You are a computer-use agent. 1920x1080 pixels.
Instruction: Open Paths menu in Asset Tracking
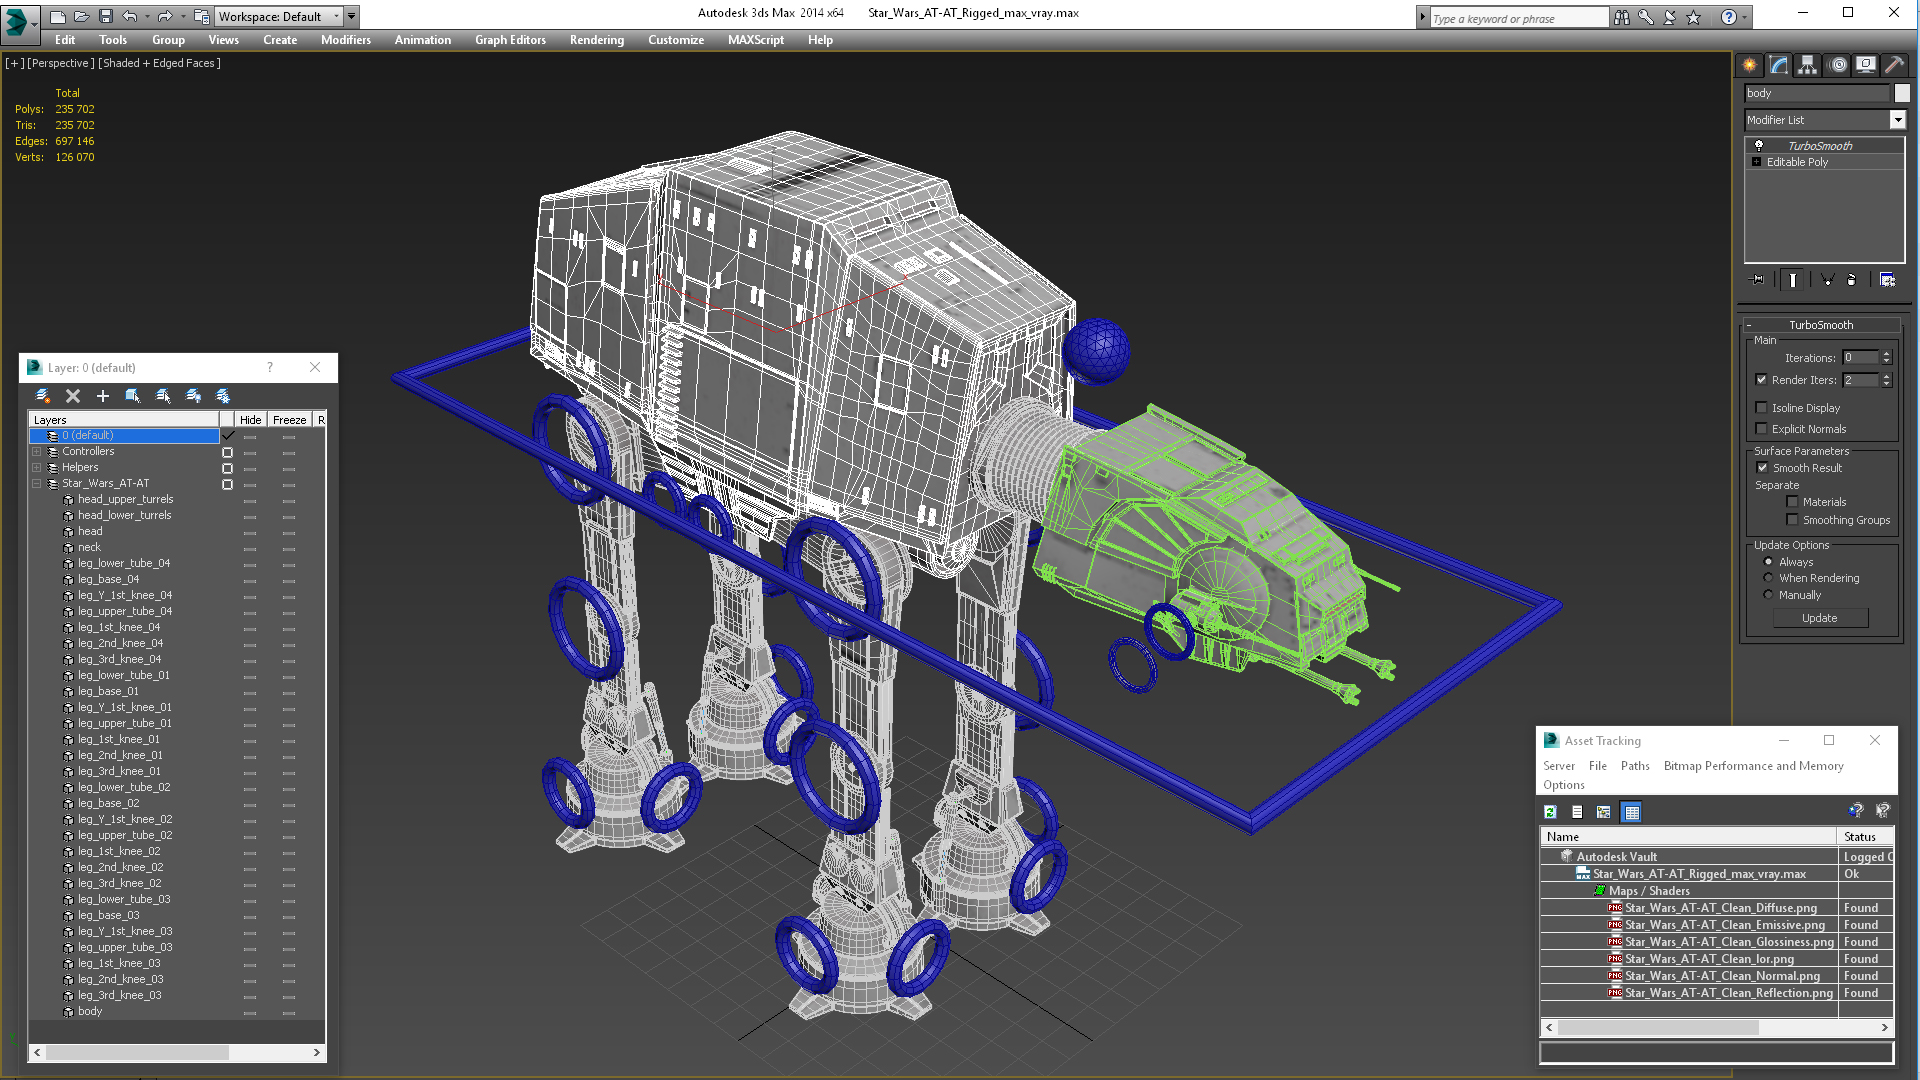click(1635, 766)
